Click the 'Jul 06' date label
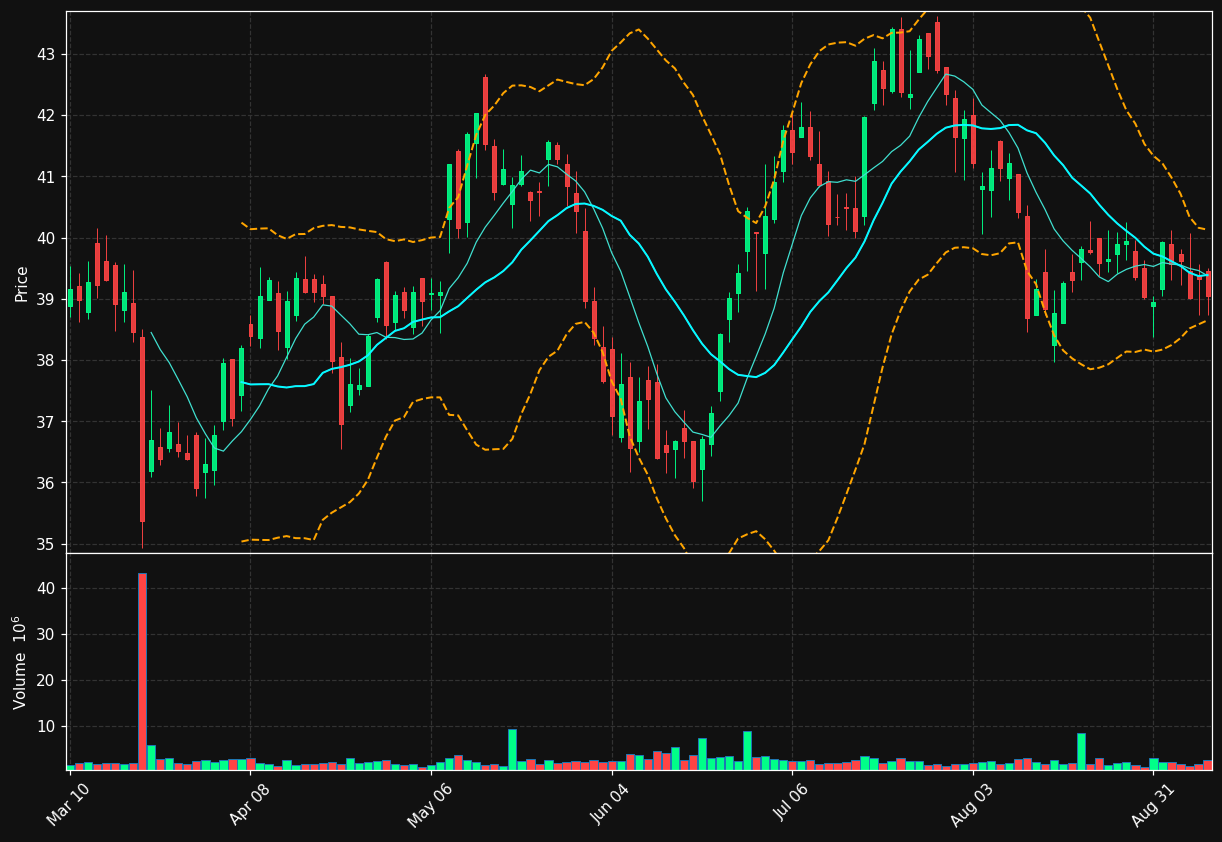Viewport: 1222px width, 842px height. 792,805
